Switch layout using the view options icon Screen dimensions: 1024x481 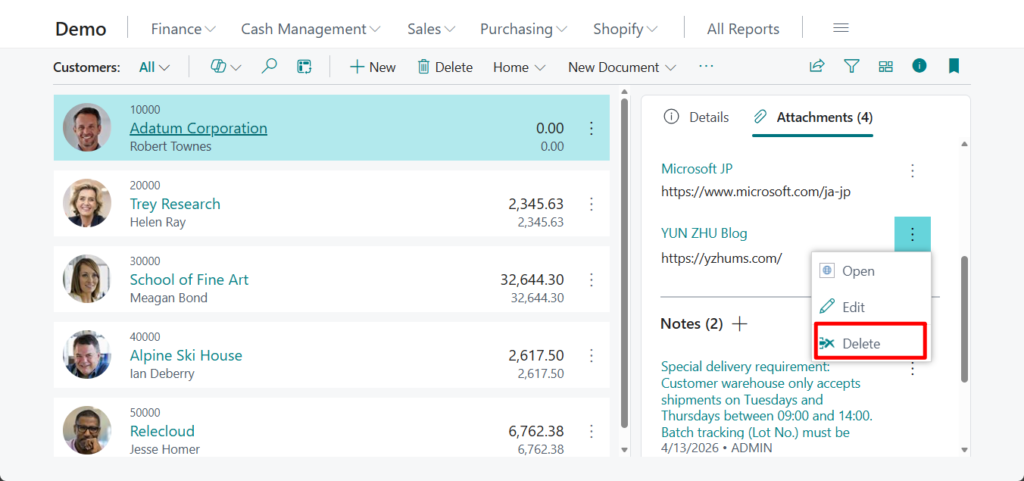[x=885, y=67]
